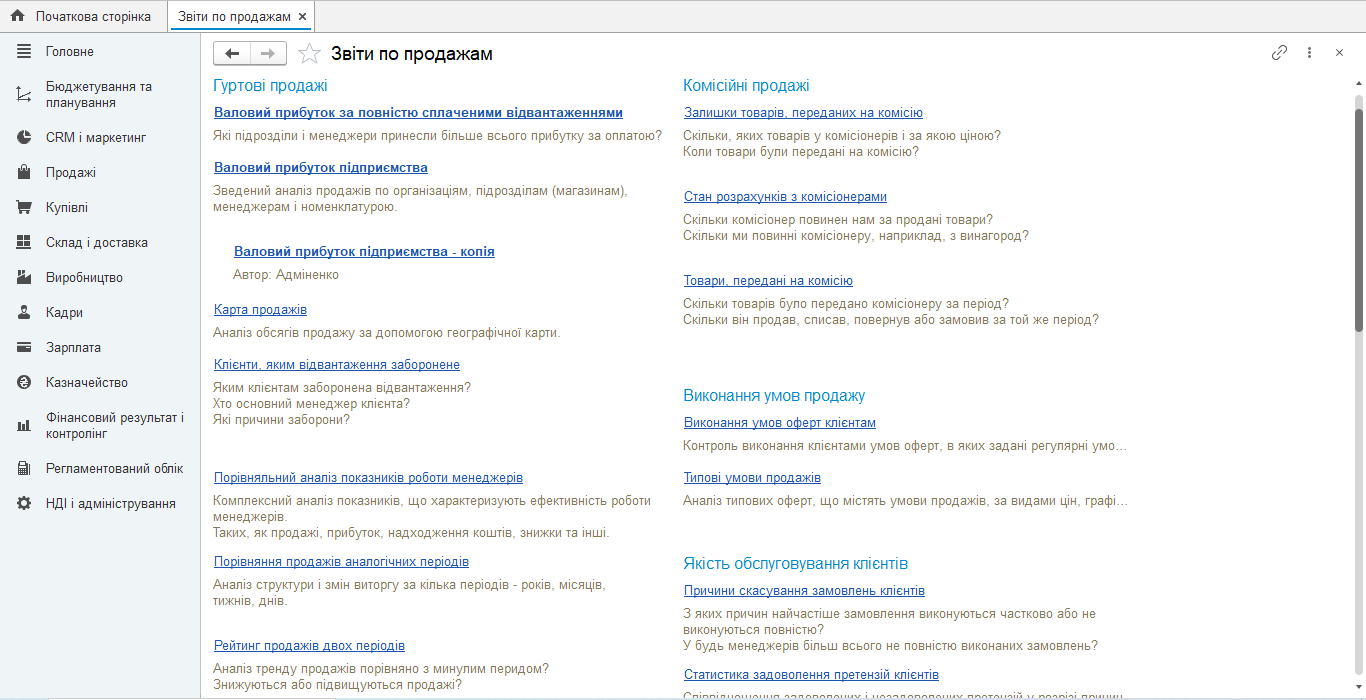Click the Кадри person icon
This screenshot has height=700, width=1366.
[24, 313]
